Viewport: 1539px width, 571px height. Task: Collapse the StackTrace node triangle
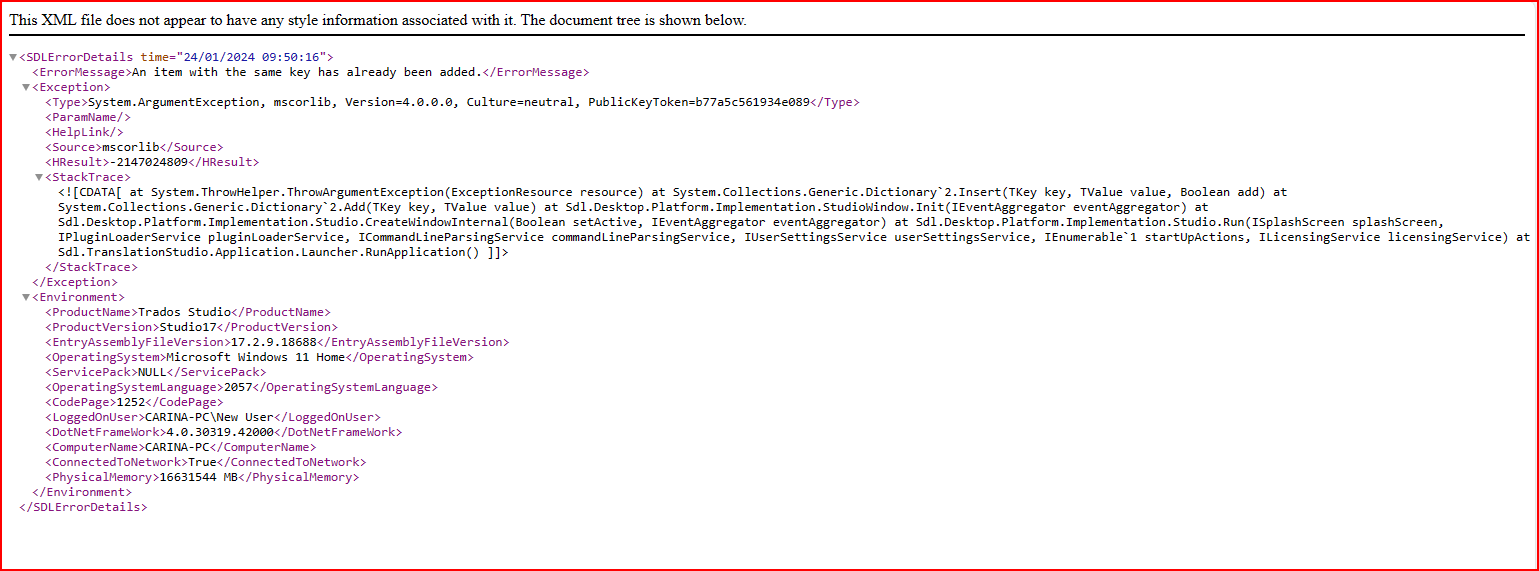pos(39,178)
